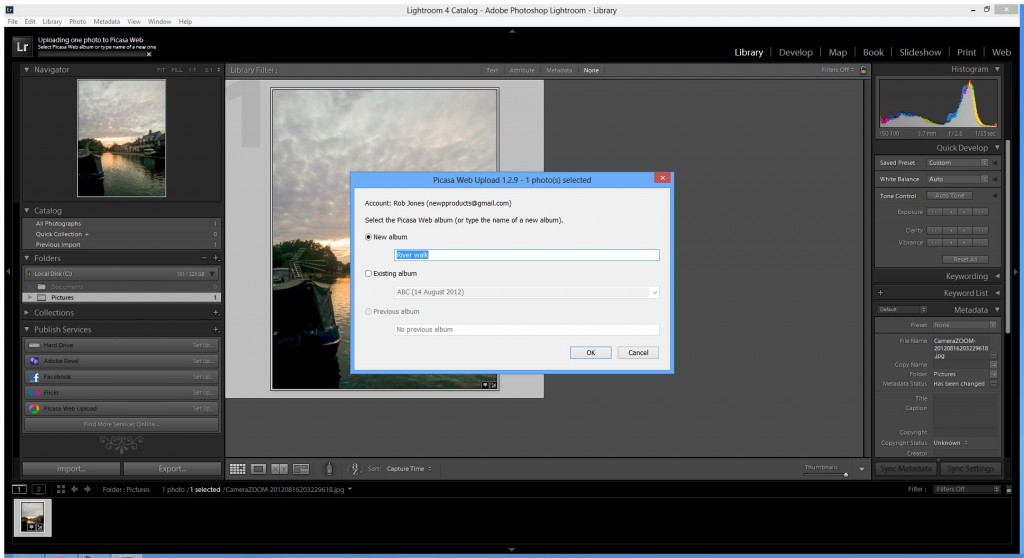Viewport: 1024px width, 558px height.
Task: Click the Facebook publish service icon
Action: click(34, 377)
